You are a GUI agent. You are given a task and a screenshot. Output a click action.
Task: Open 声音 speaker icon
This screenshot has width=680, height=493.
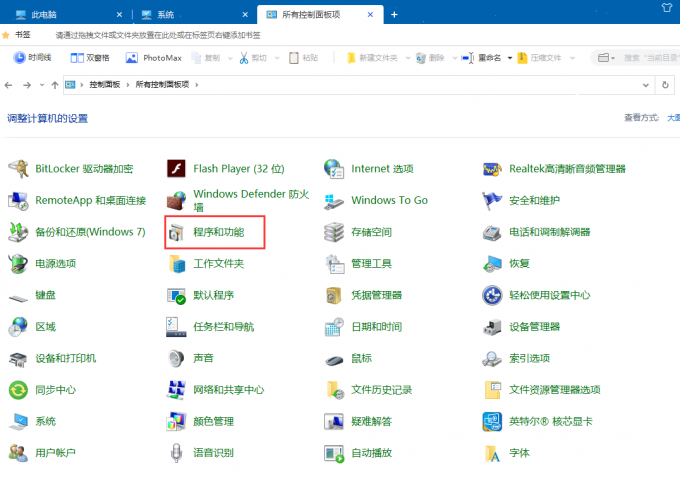click(176, 359)
